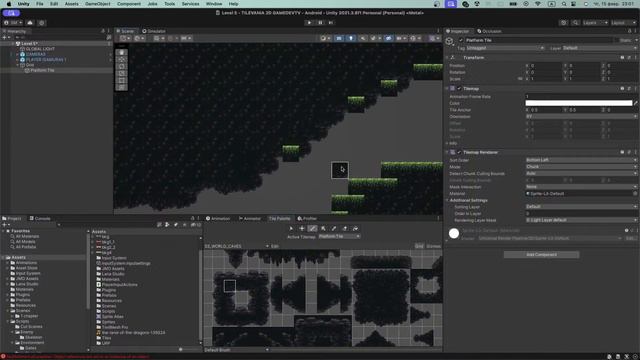This screenshot has width=640, height=360.
Task: Open the Window menu in menu bar
Action: point(214,4)
